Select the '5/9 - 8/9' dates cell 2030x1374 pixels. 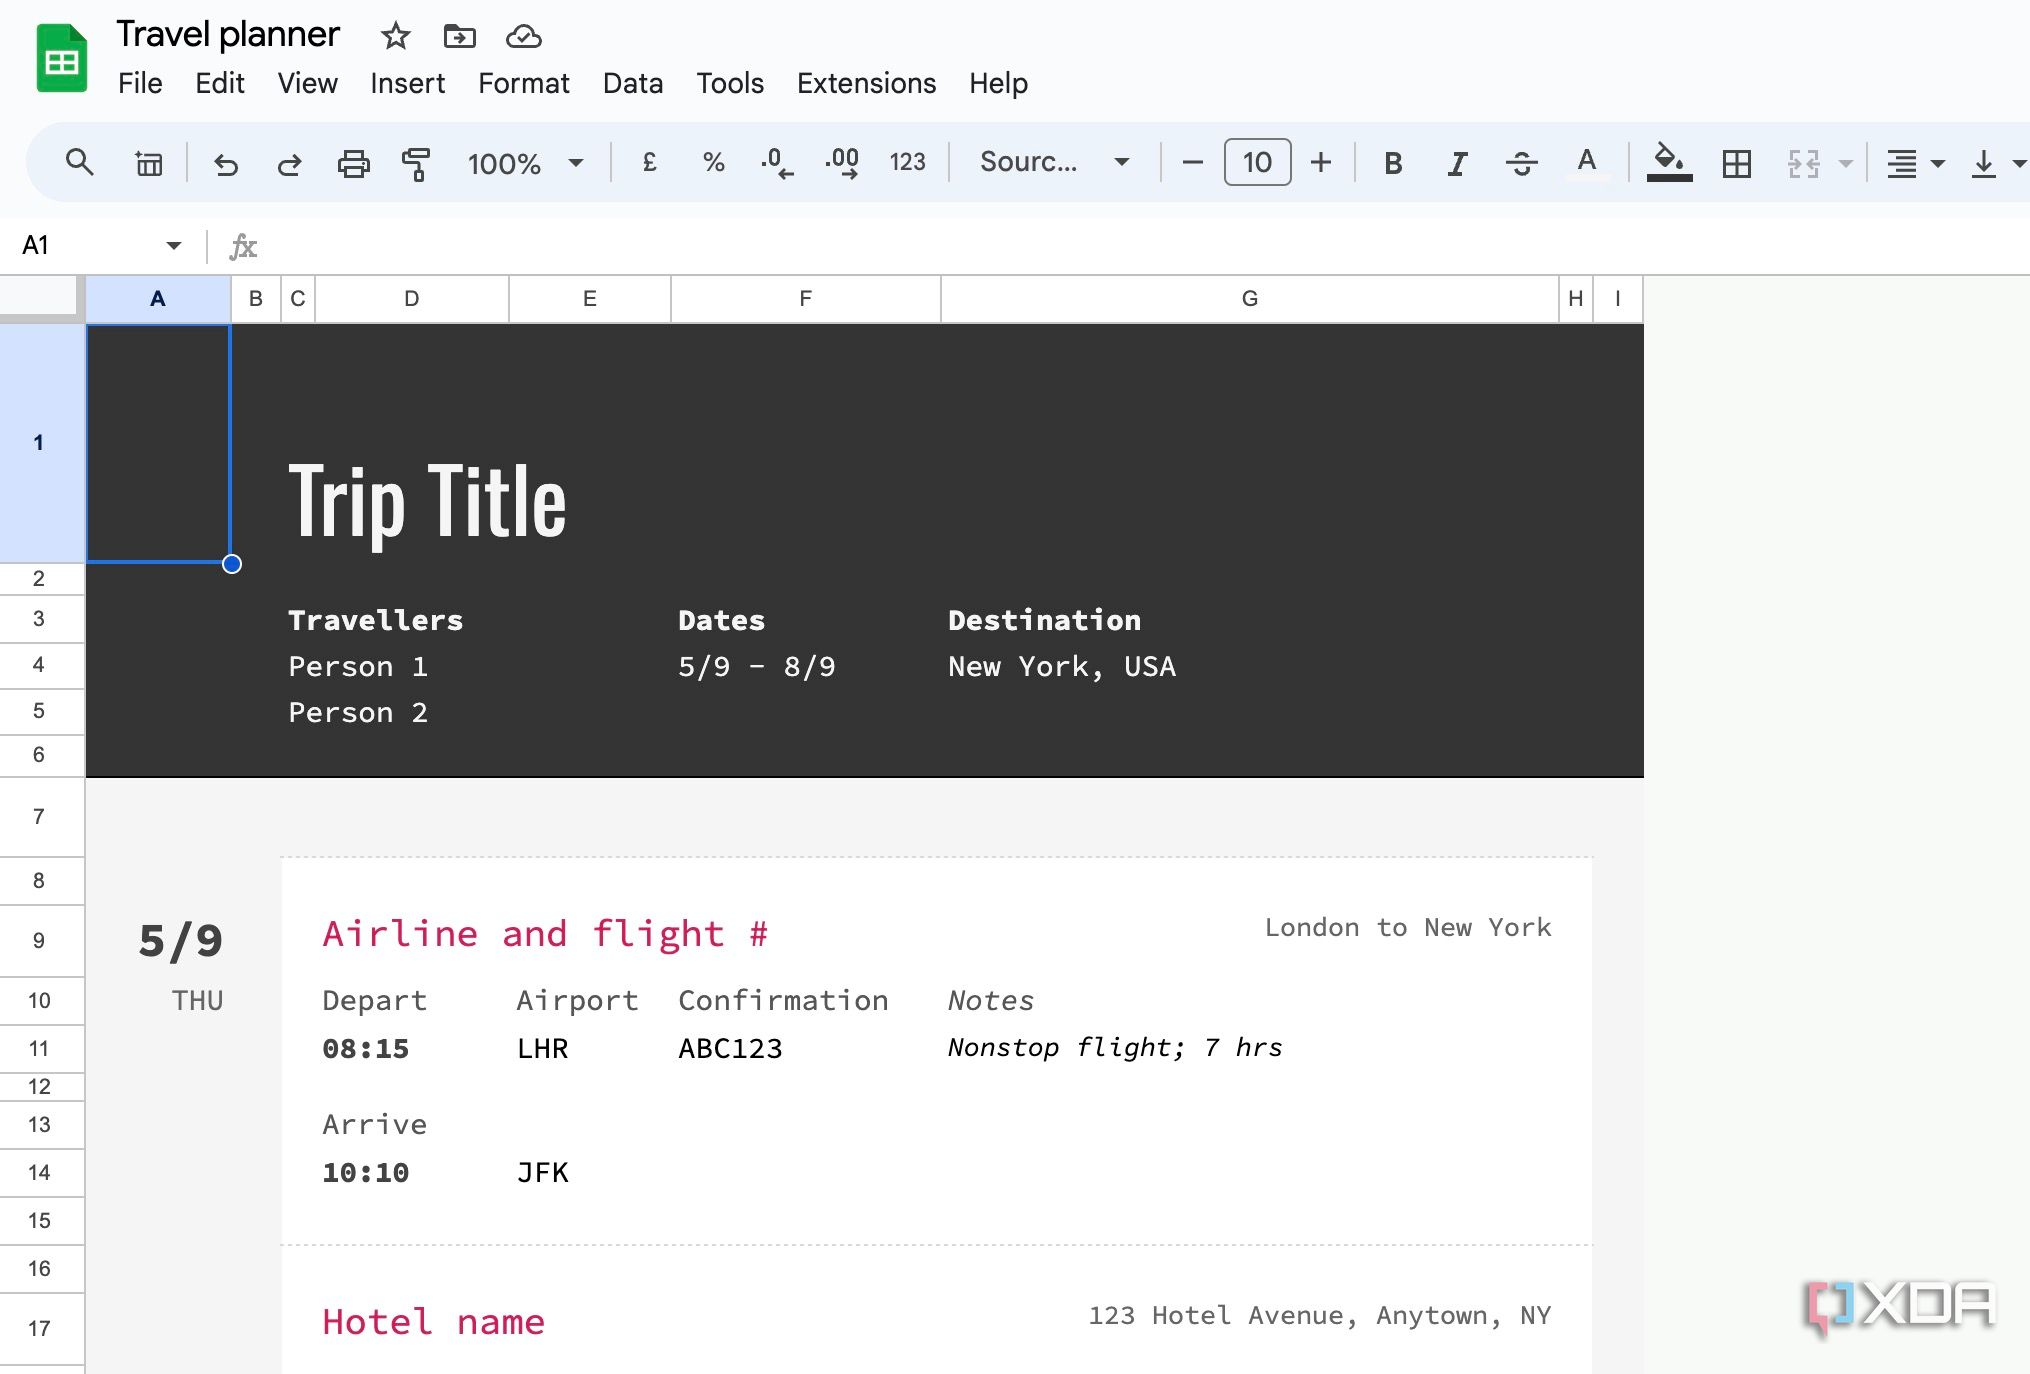click(757, 667)
